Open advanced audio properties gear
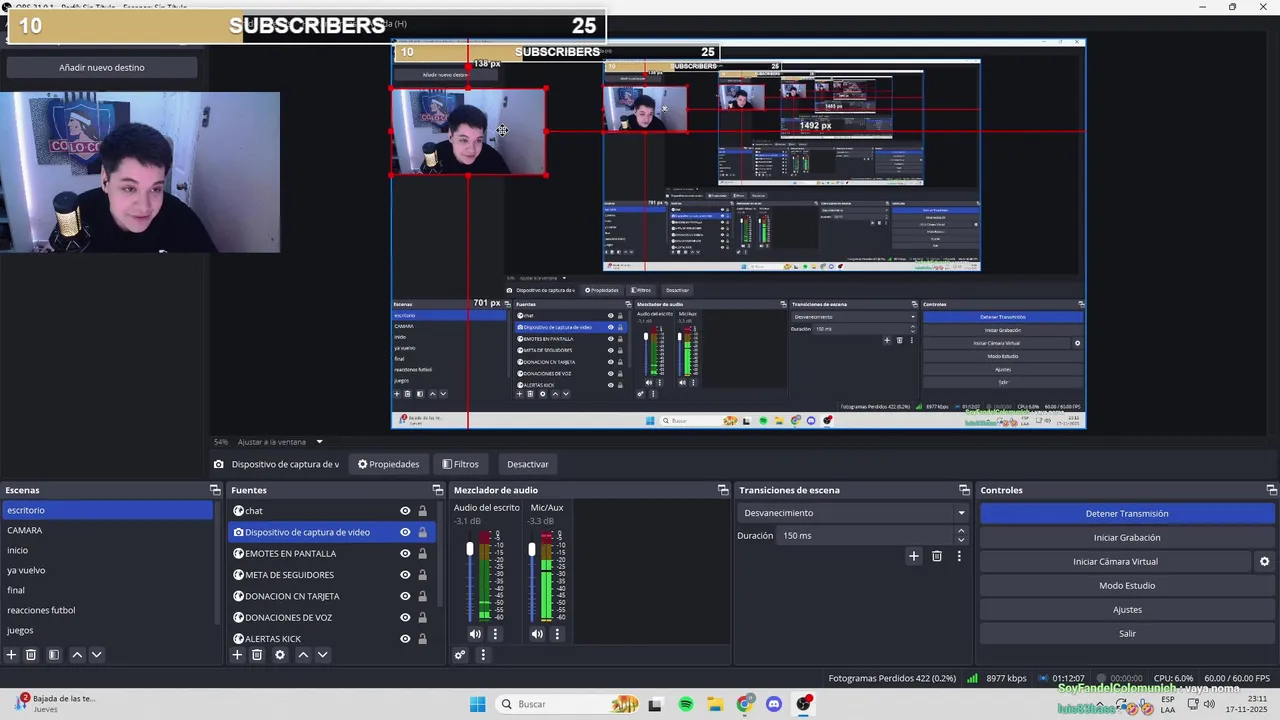 pyautogui.click(x=460, y=655)
